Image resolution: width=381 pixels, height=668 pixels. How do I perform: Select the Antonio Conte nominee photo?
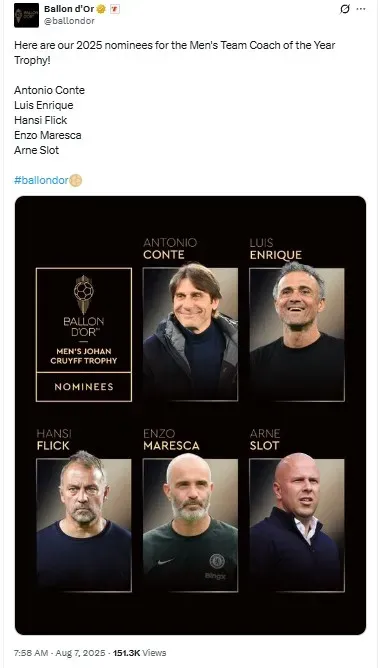tap(190, 333)
